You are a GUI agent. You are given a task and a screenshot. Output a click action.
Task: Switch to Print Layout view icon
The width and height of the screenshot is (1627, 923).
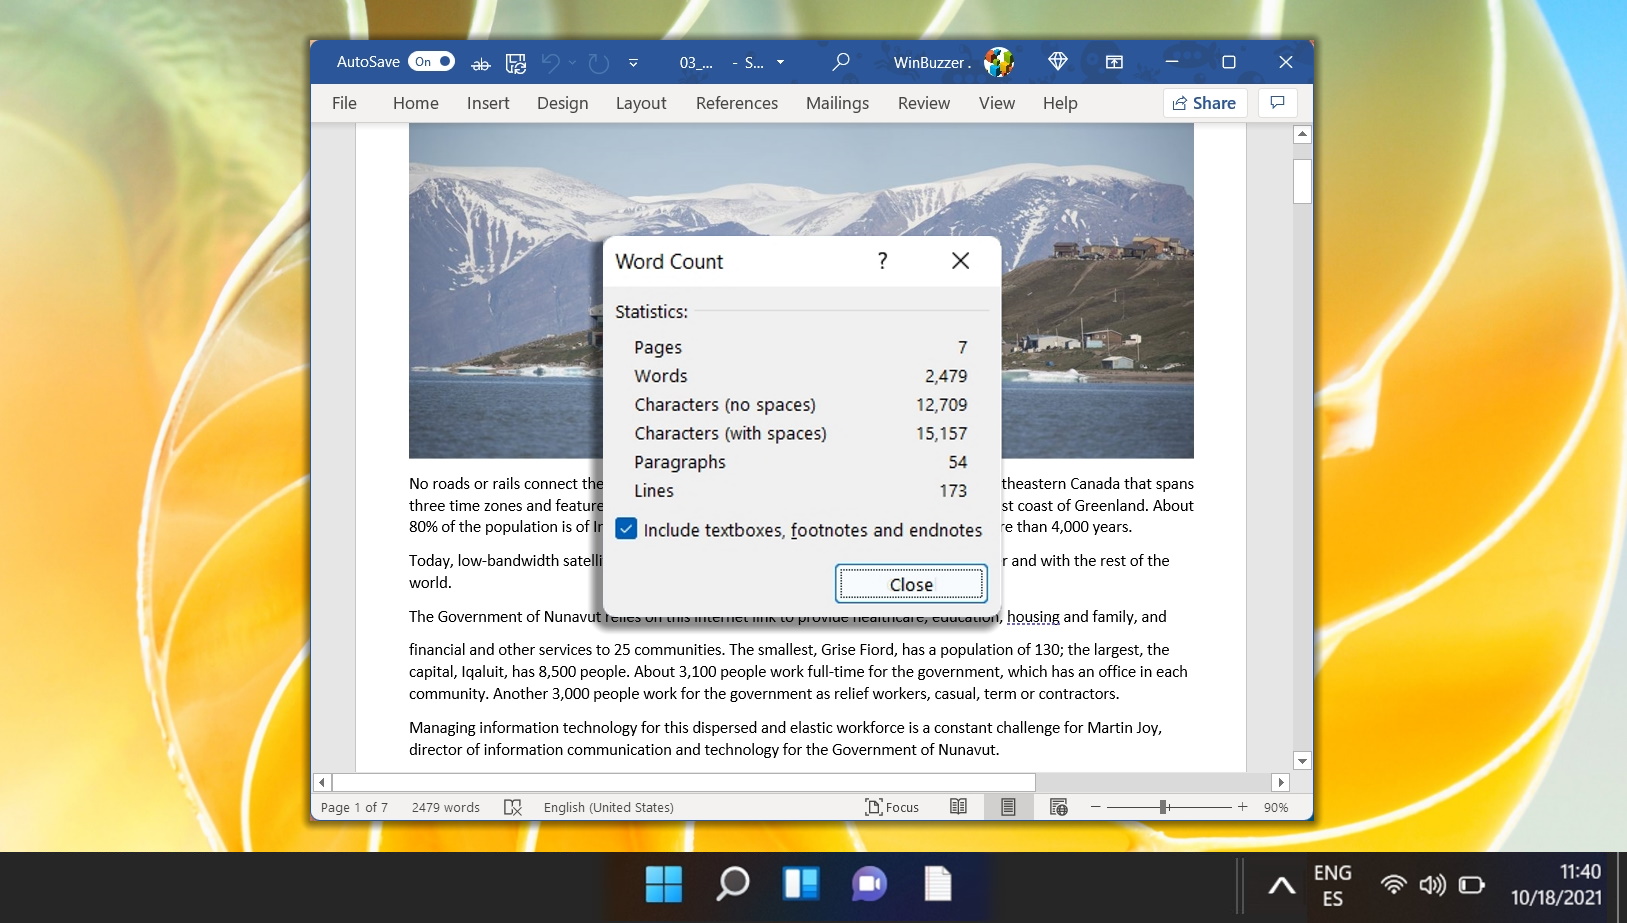tap(1008, 807)
